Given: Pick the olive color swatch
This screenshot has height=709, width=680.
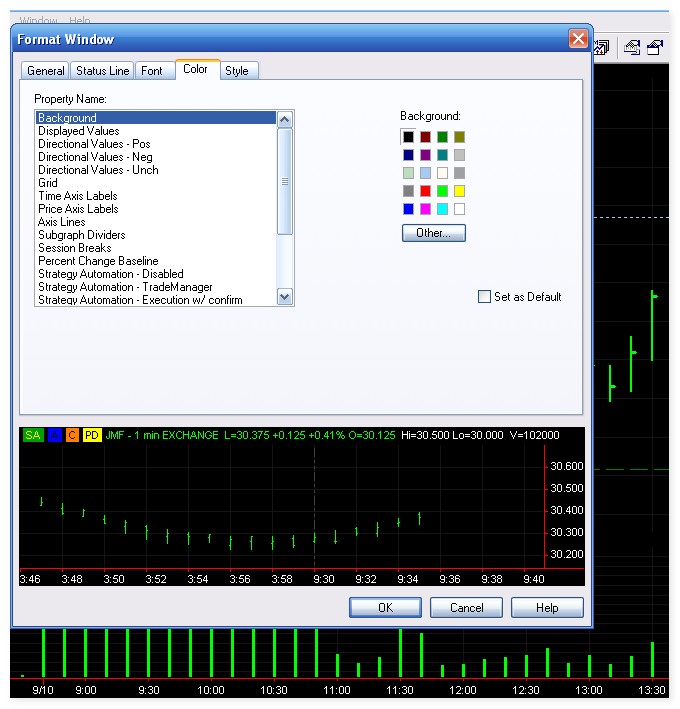Looking at the screenshot, I should (x=459, y=137).
